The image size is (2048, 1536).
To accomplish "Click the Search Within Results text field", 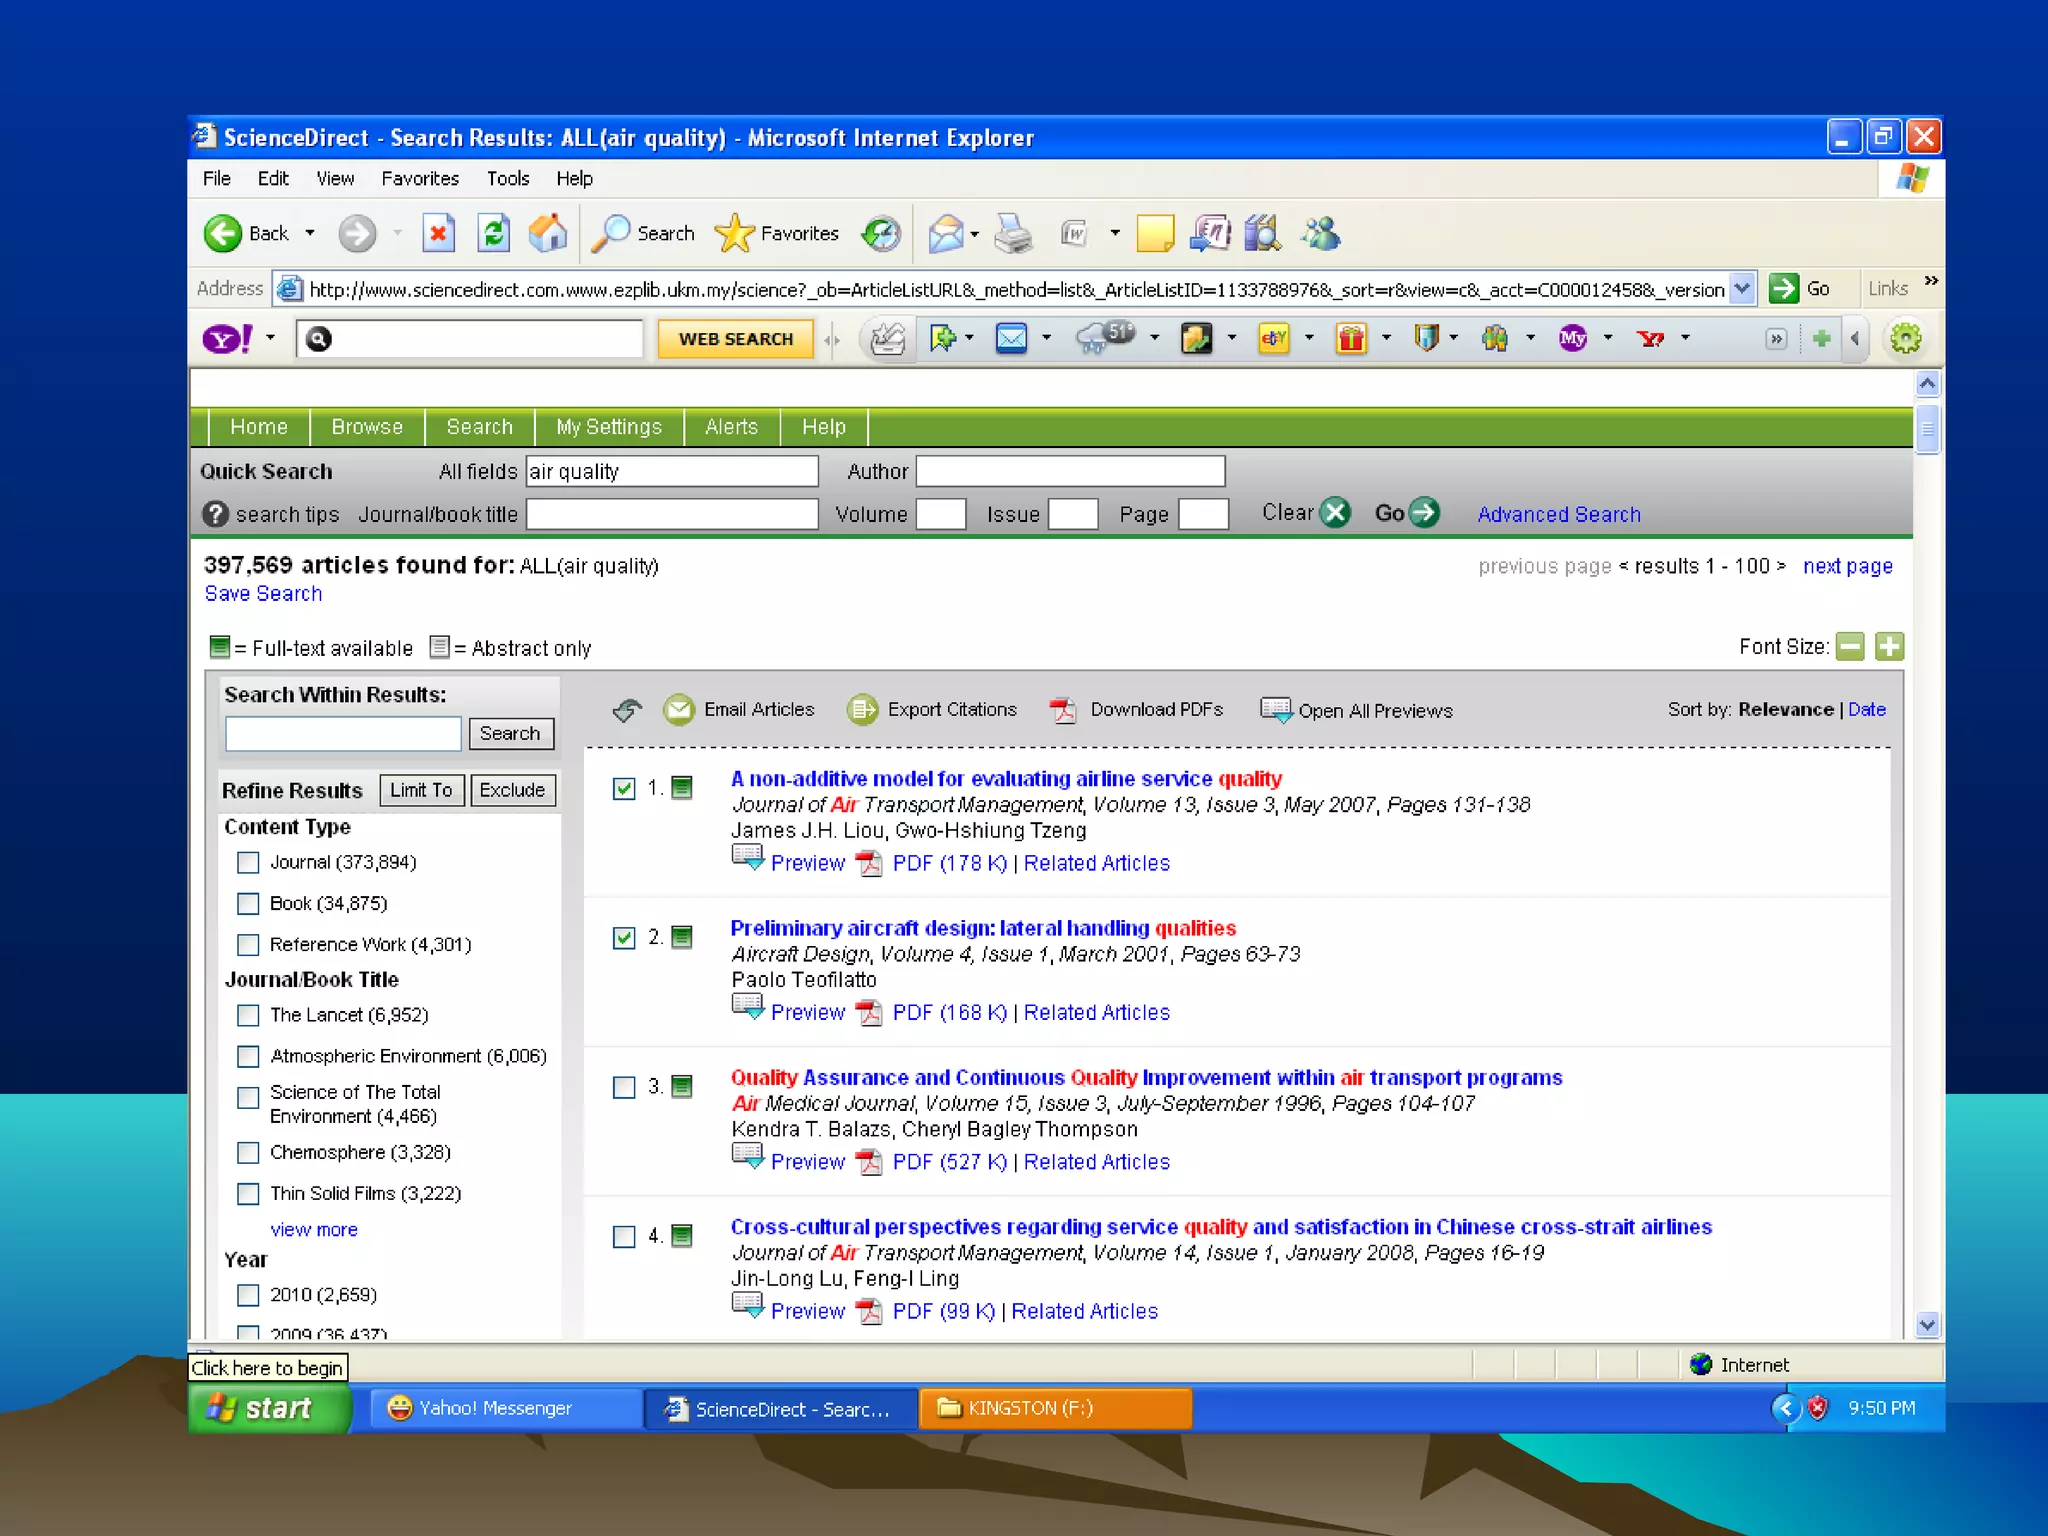I will point(343,733).
